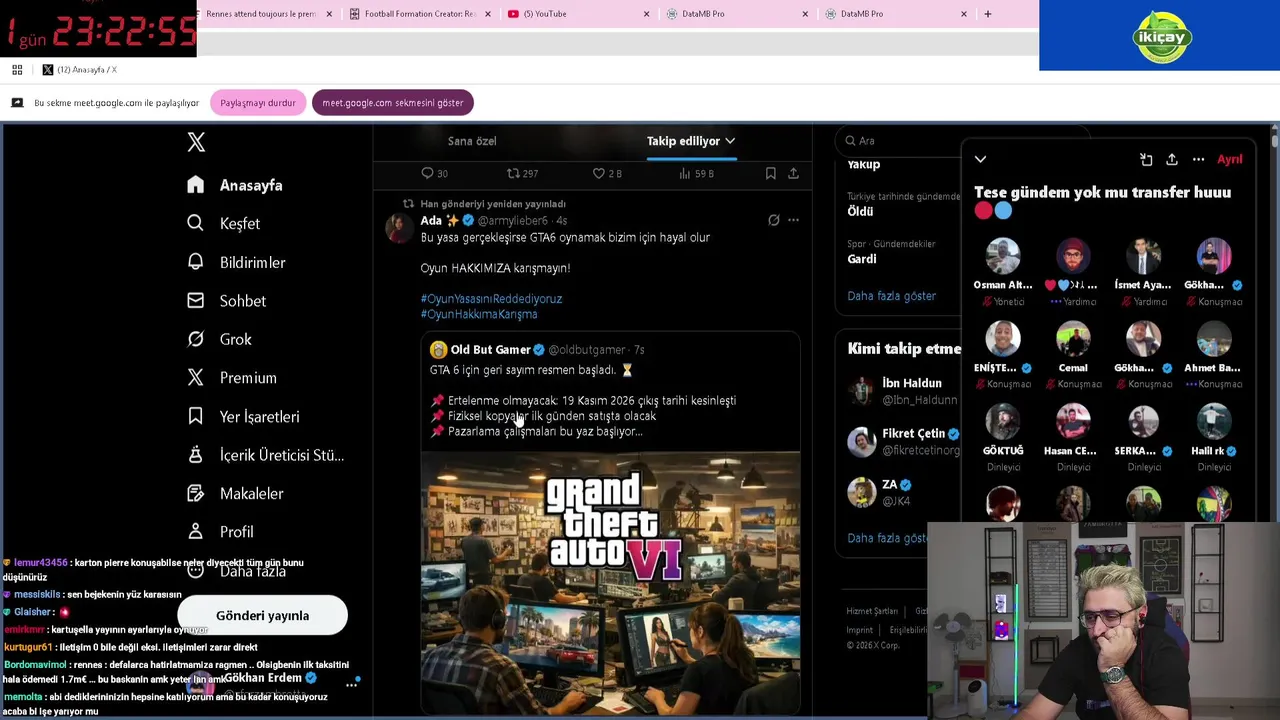Click Ayrıl to leave the Space
The image size is (1280, 720).
pos(1229,159)
